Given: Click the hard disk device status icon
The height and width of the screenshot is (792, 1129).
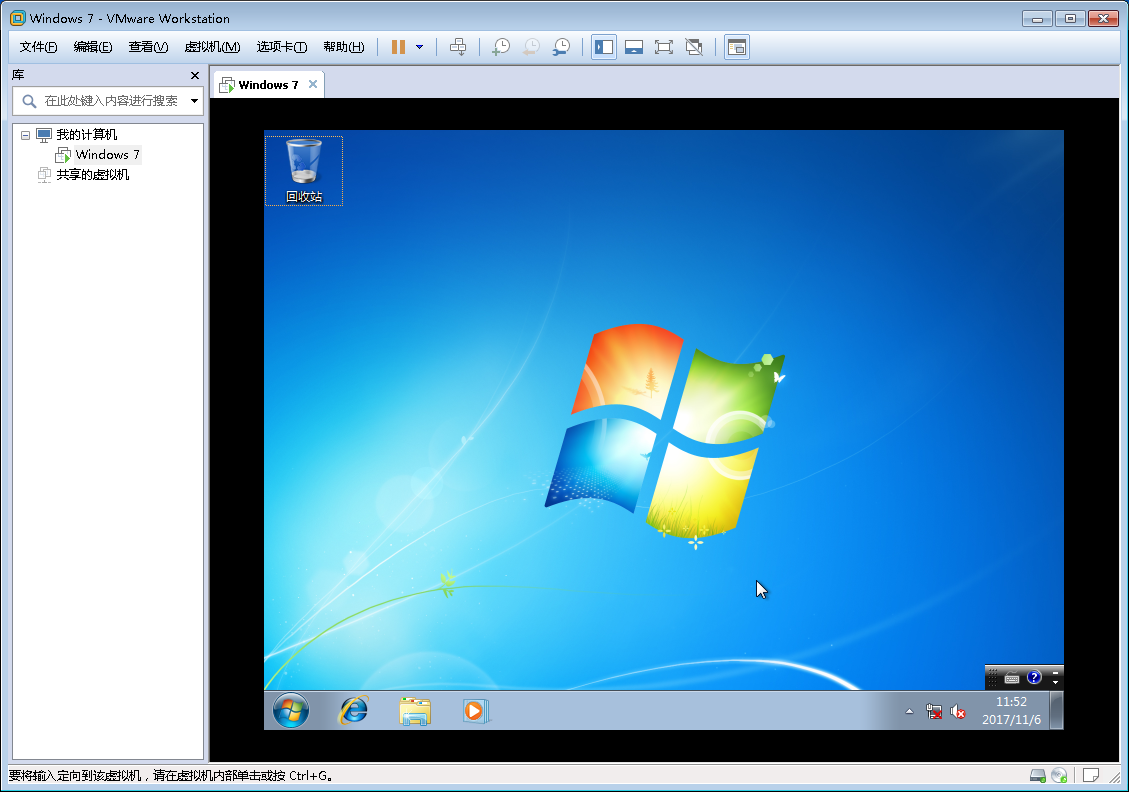Looking at the screenshot, I should (1038, 775).
